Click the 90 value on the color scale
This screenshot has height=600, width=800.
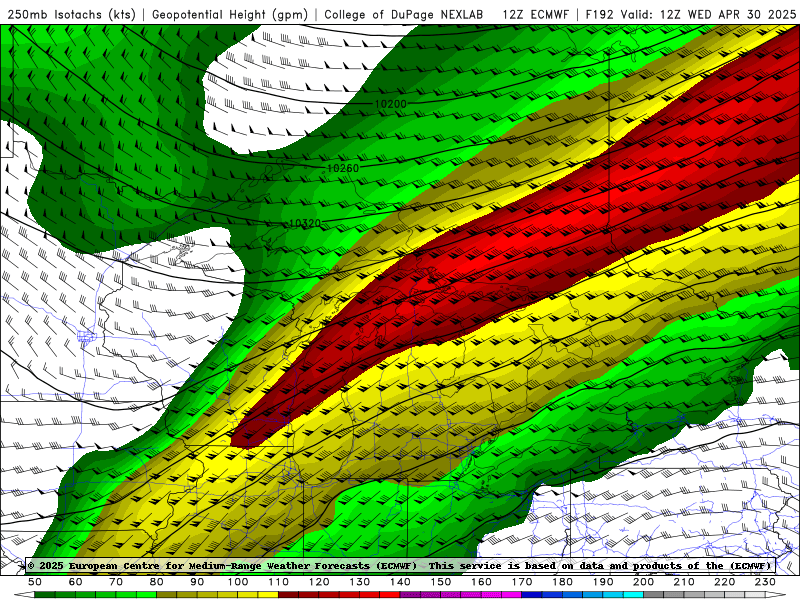coord(197,582)
